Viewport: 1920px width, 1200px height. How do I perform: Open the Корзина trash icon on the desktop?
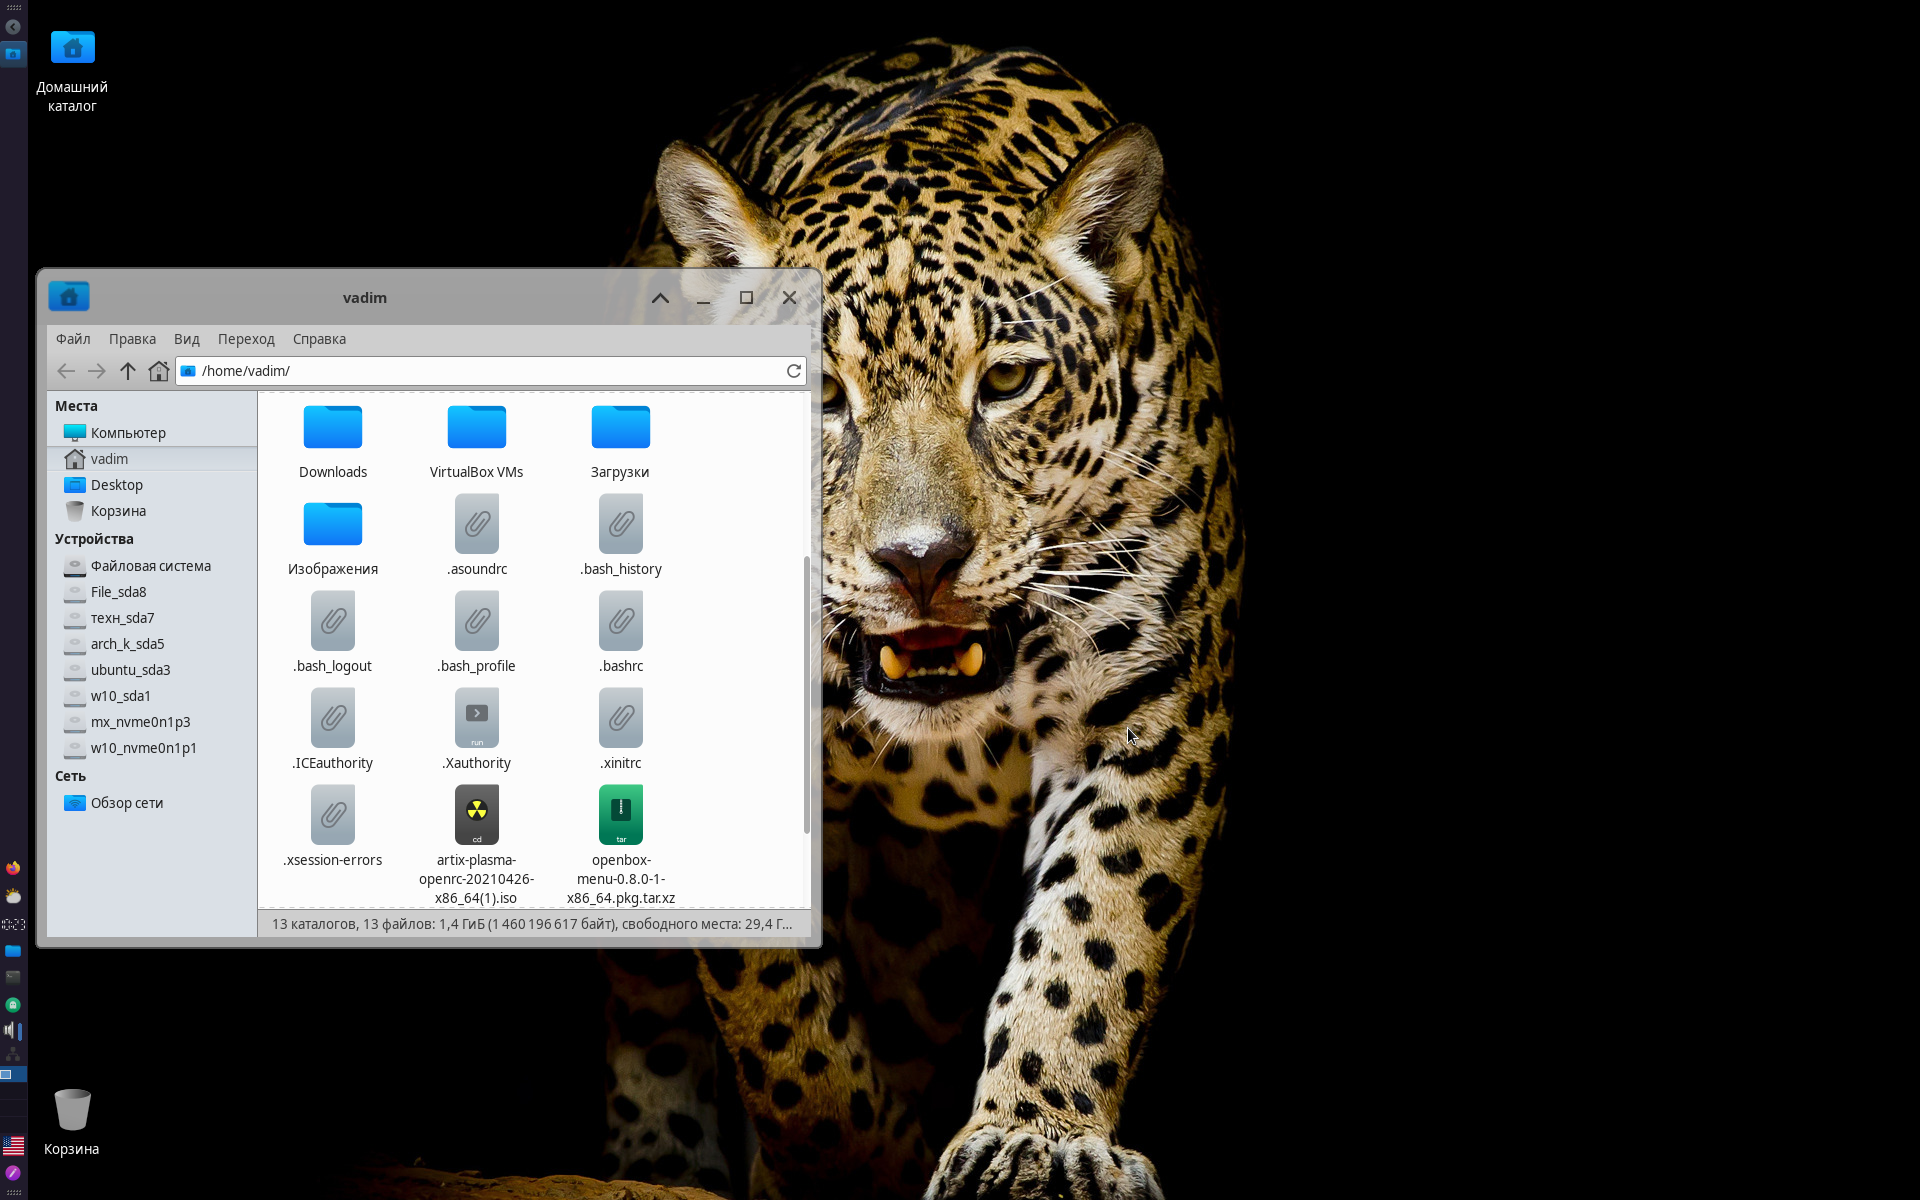pyautogui.click(x=72, y=1110)
